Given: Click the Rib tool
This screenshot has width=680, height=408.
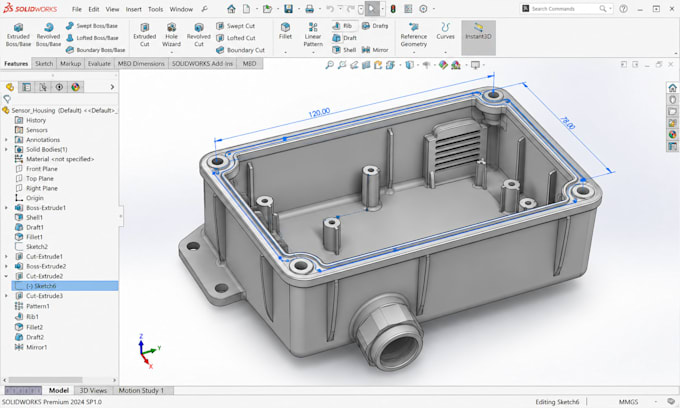Looking at the screenshot, I should pyautogui.click(x=343, y=26).
